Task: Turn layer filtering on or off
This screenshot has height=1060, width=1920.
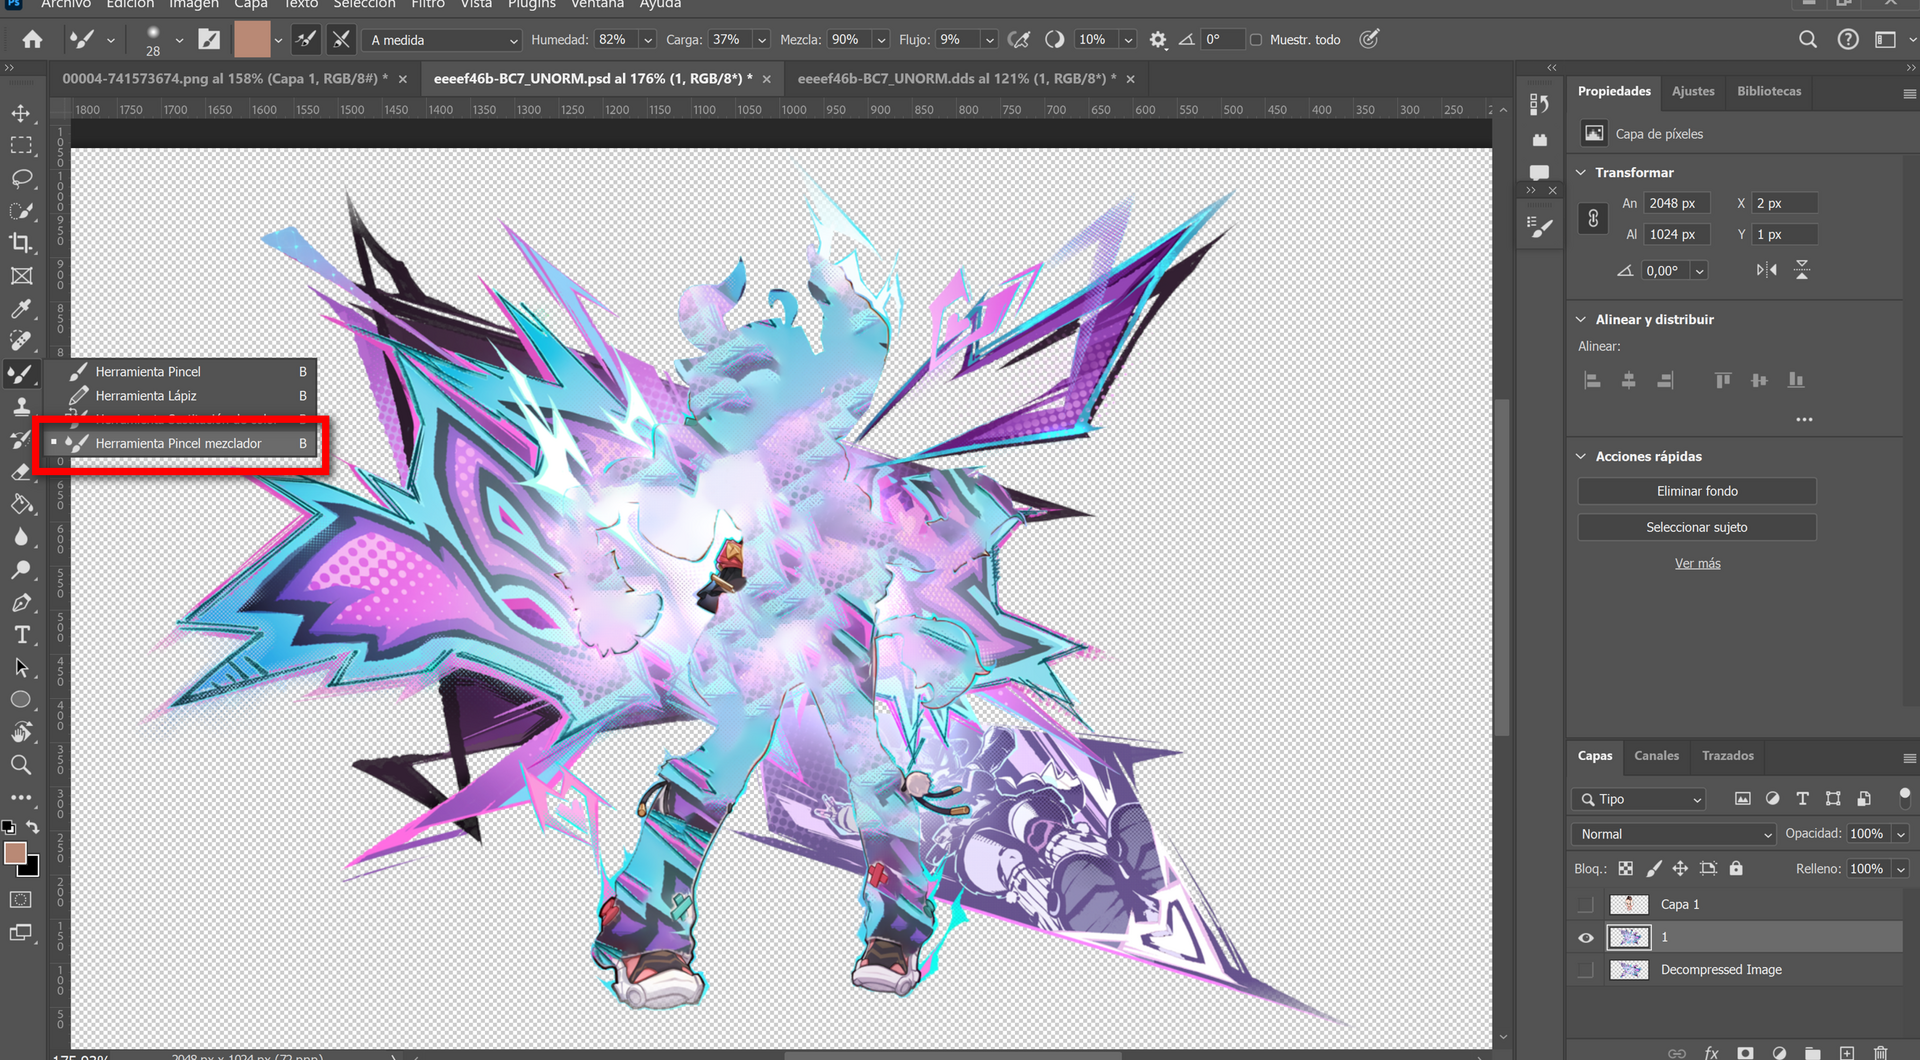Action: [x=1904, y=797]
